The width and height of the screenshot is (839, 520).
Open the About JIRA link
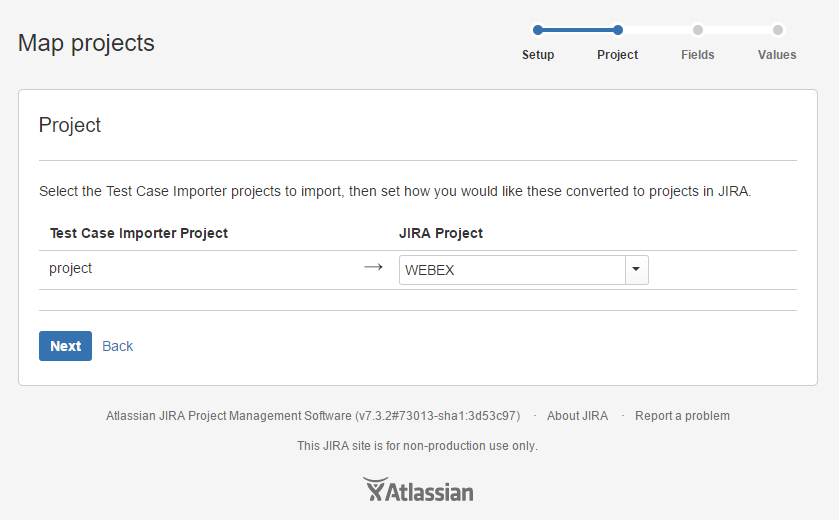(x=577, y=416)
